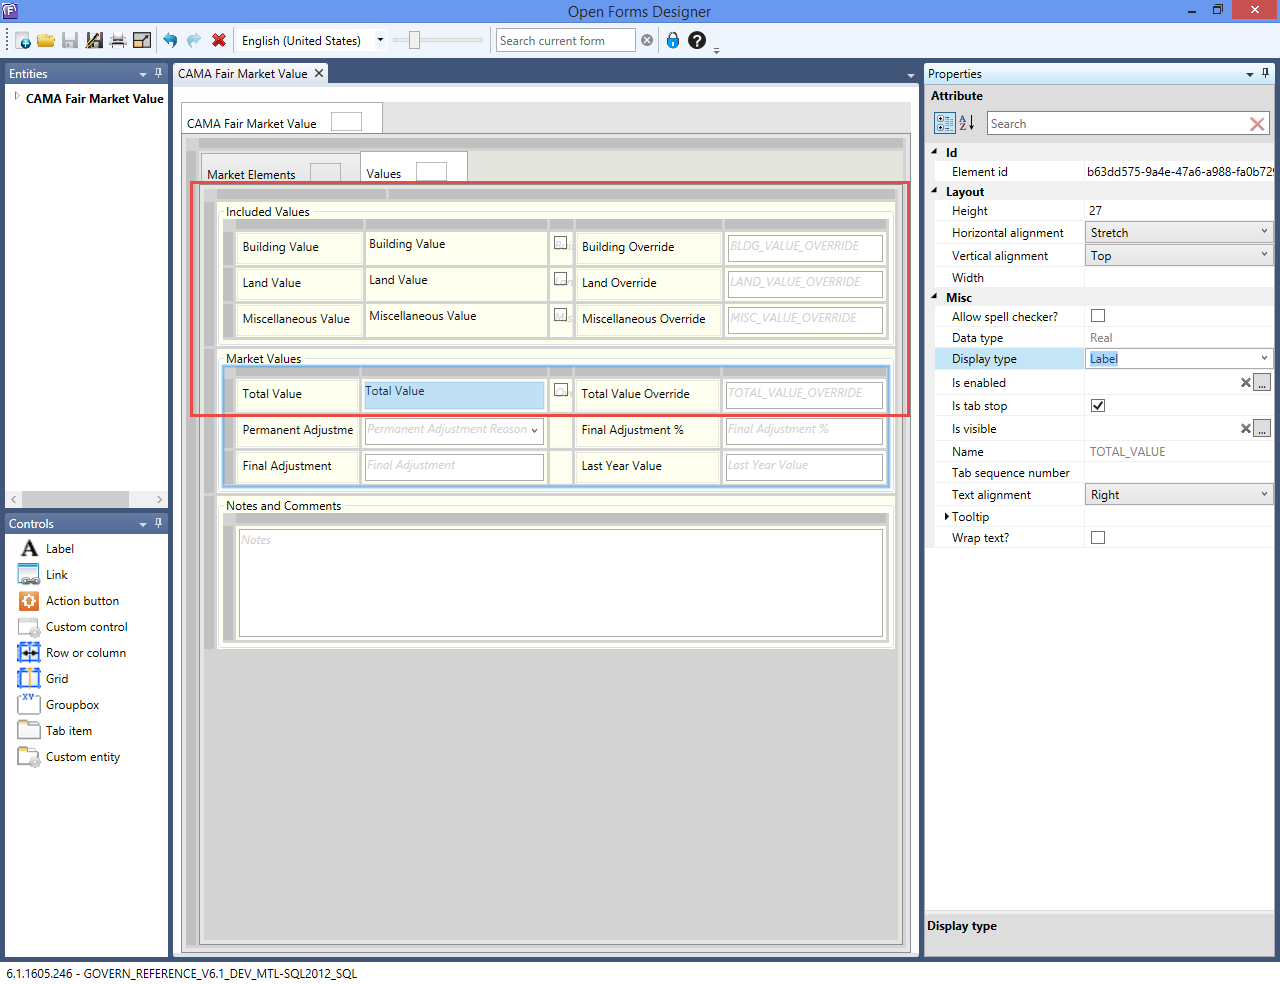Image resolution: width=1280 pixels, height=984 pixels.
Task: Switch to categorized property view icon
Action: (944, 123)
